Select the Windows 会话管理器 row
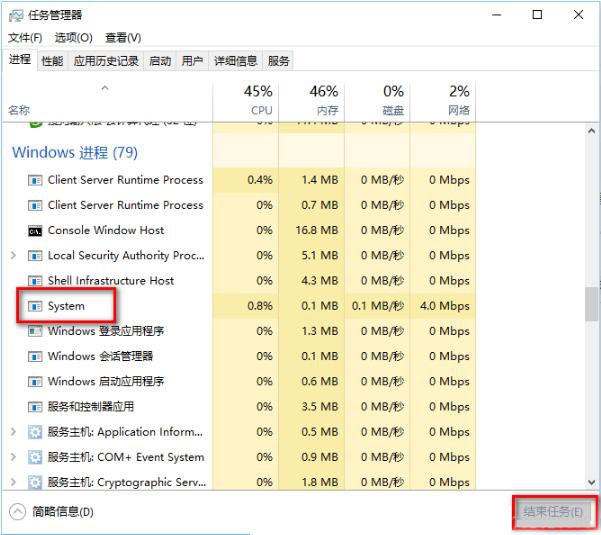Image resolution: width=601 pixels, height=535 pixels. (x=240, y=356)
